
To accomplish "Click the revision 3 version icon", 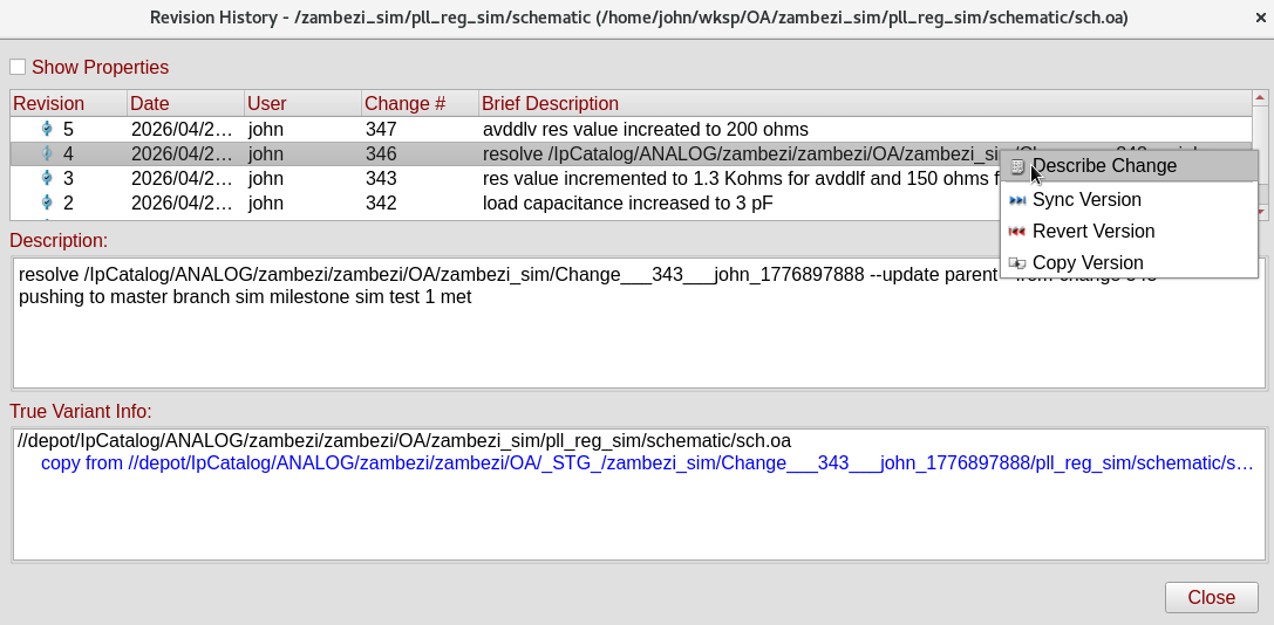I will point(46,178).
